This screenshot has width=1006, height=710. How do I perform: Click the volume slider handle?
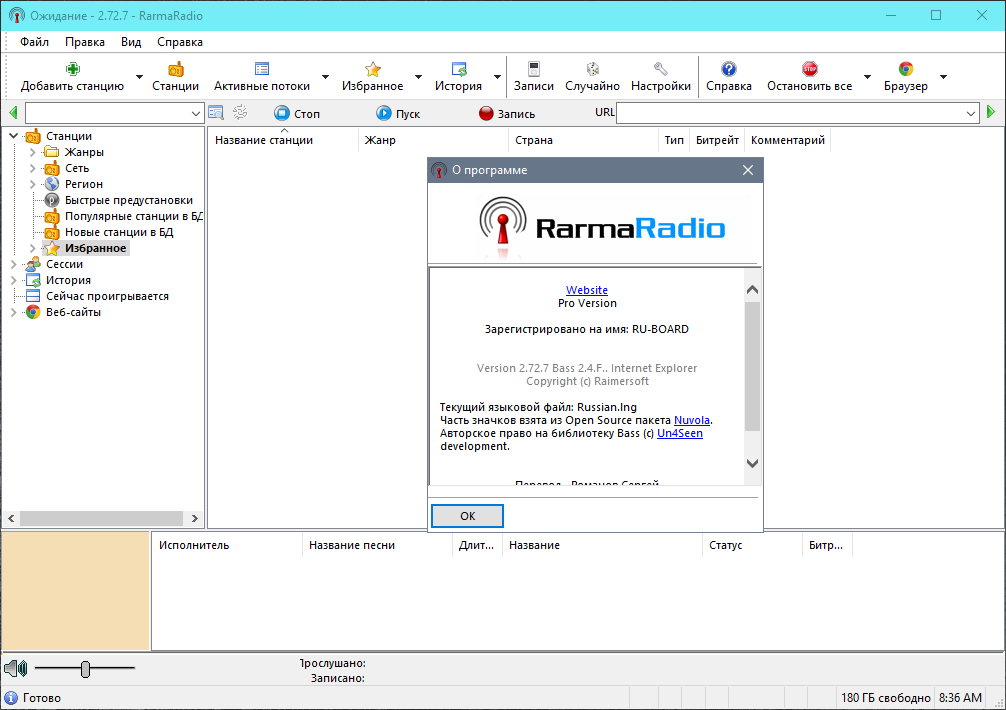[x=86, y=668]
